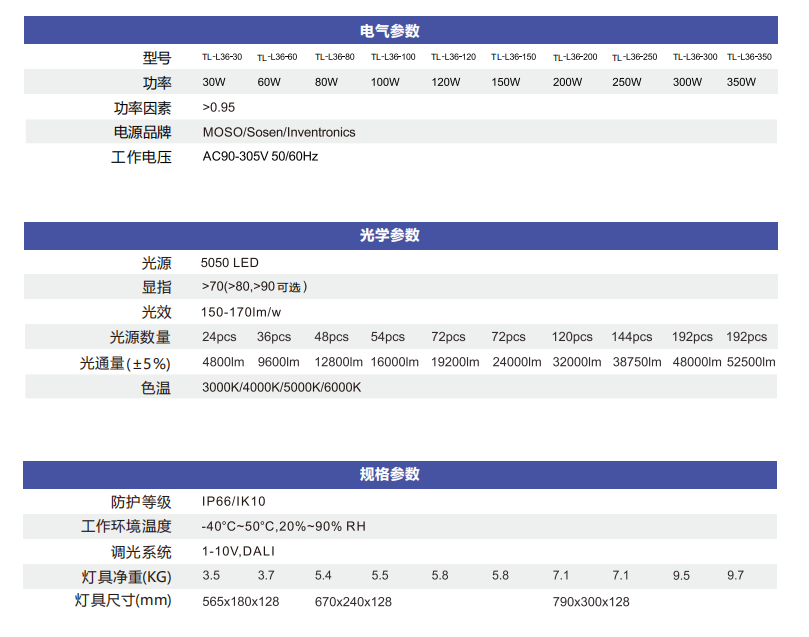This screenshot has width=809, height=637.
Task: Click the 350W power value
Action: [x=741, y=82]
